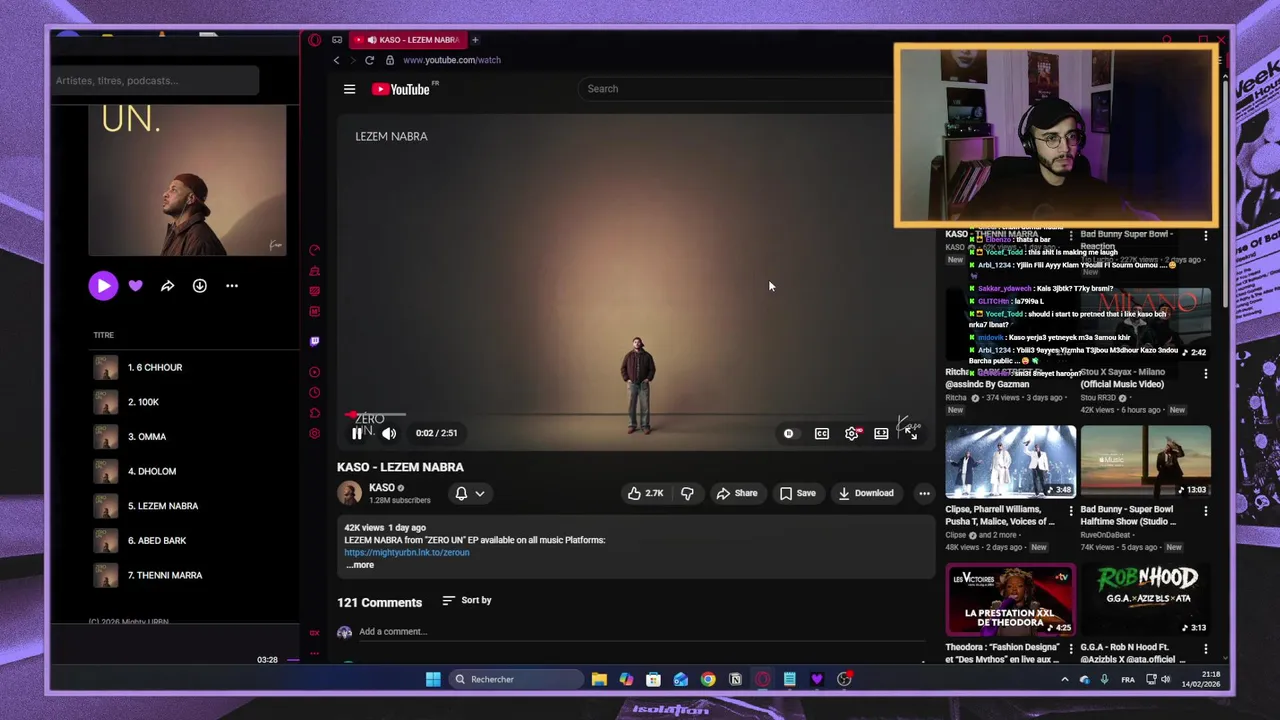Reload the YouTube page
Image resolution: width=1280 pixels, height=720 pixels.
(369, 60)
